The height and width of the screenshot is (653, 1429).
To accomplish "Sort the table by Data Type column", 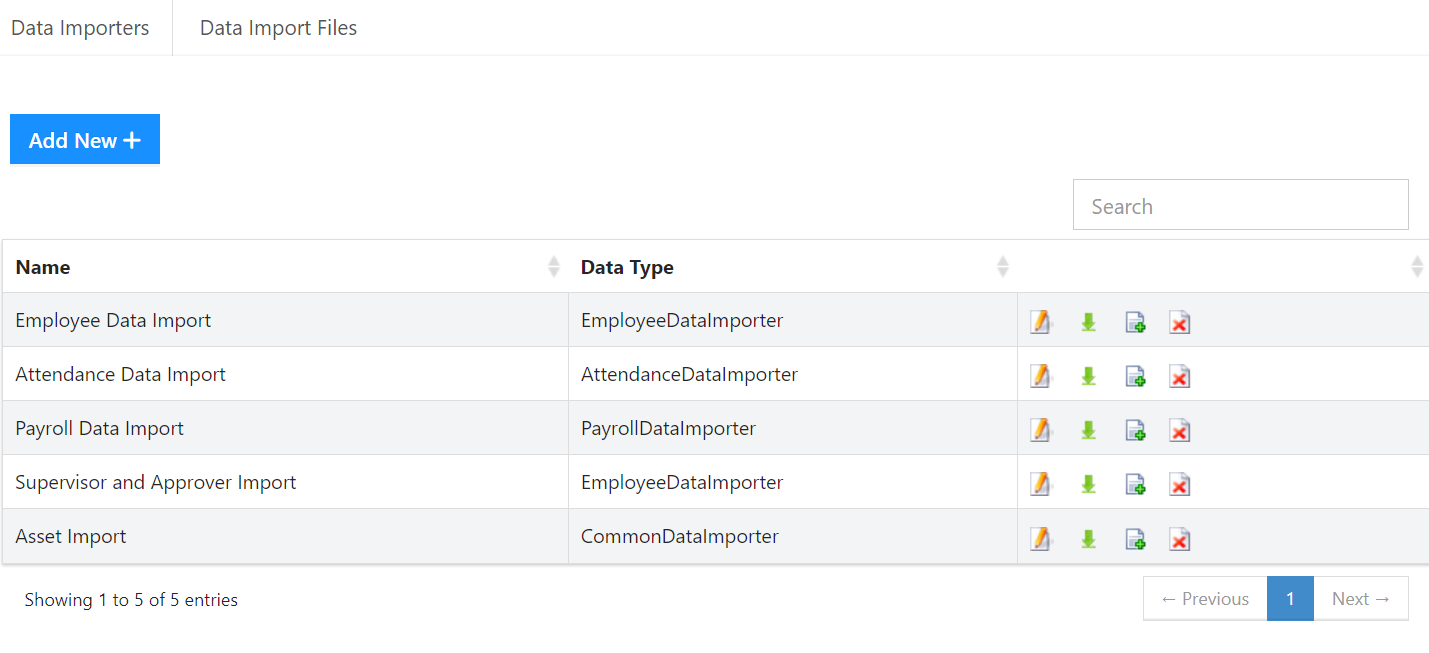I will click(x=1002, y=266).
